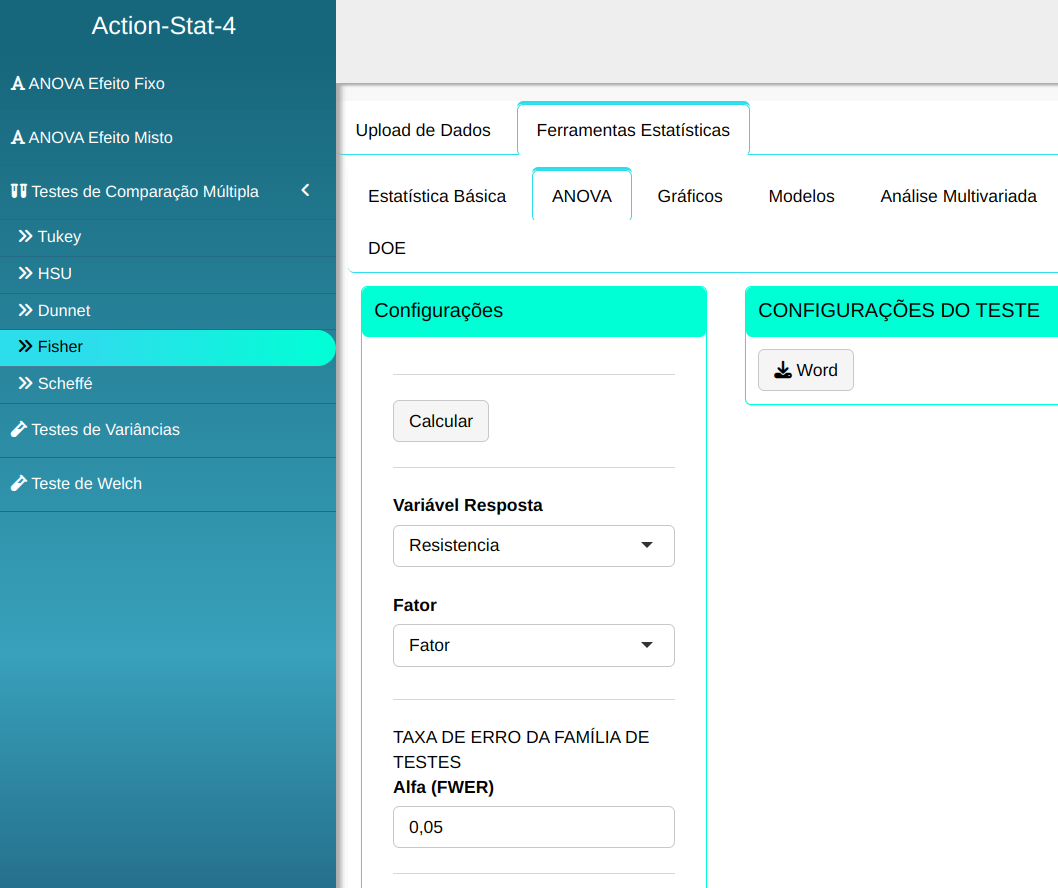The width and height of the screenshot is (1058, 888).
Task: Select the Dunnet test in sidebar
Action: [64, 311]
